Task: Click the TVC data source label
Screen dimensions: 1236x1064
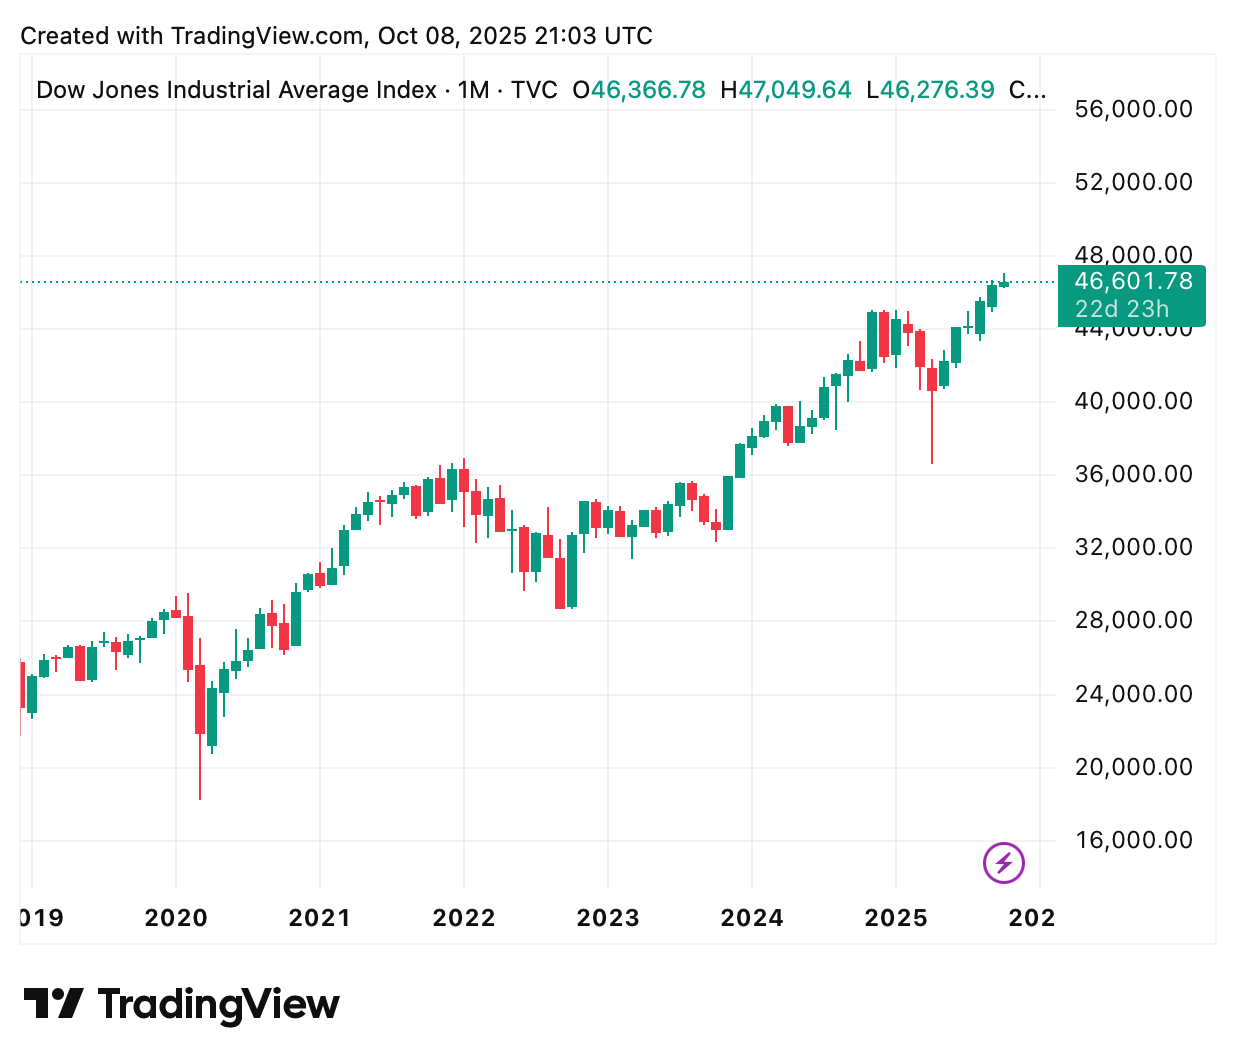Action: [534, 90]
